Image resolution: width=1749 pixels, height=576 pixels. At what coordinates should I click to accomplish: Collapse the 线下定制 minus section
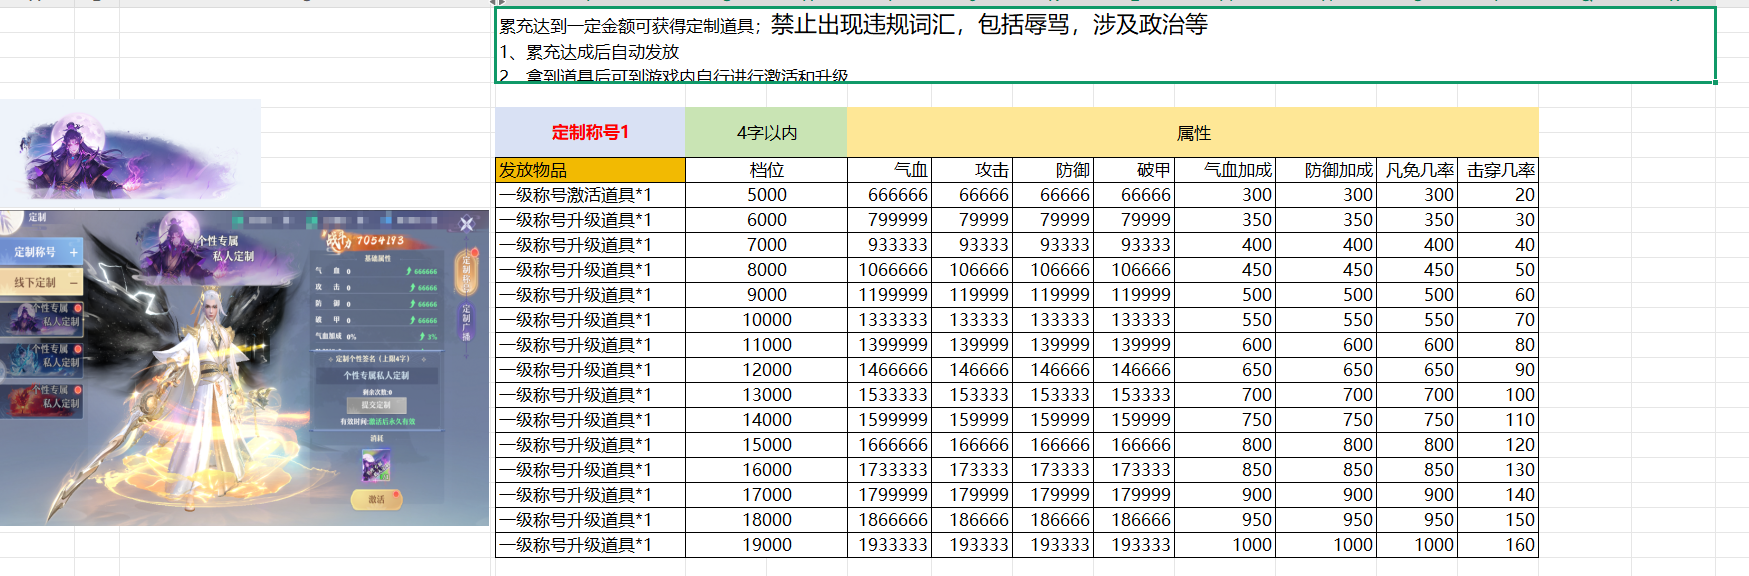(x=73, y=283)
